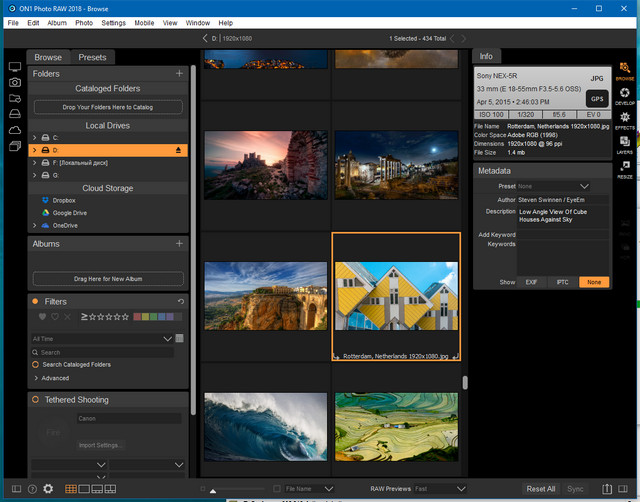Screen dimensions: 640x502
Task: Switch to grid thumbnail view
Action: 71,489
